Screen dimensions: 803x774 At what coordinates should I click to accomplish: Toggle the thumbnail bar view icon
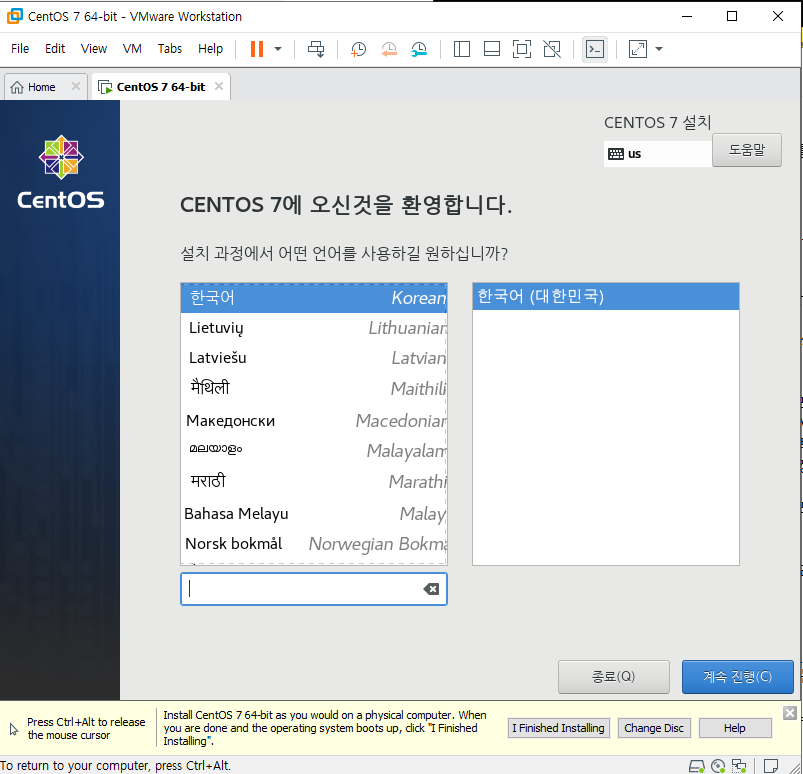pos(492,49)
